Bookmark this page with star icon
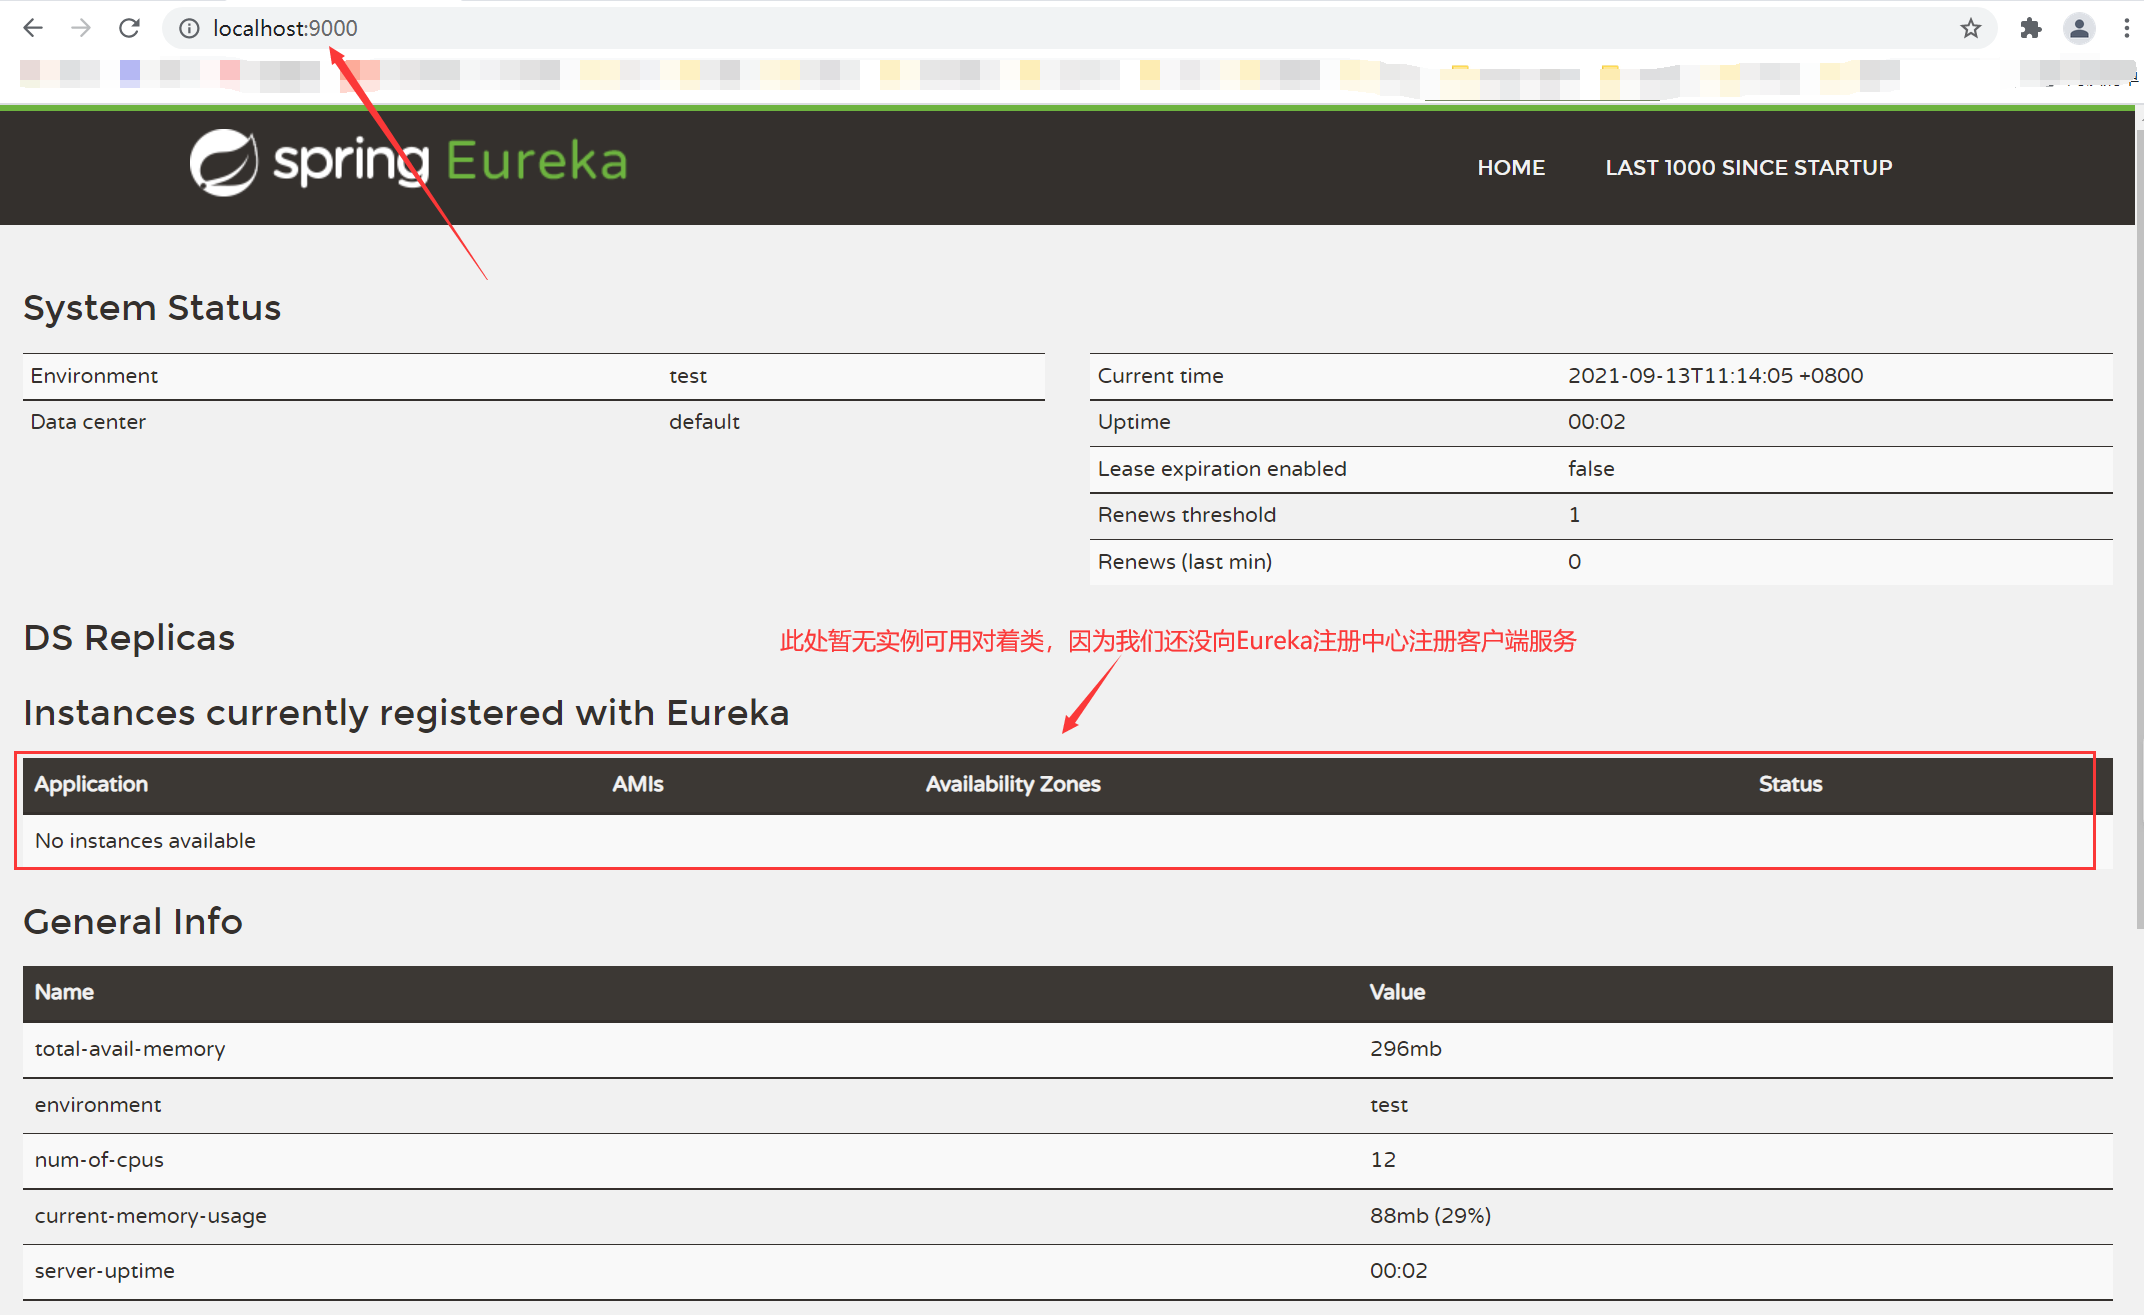This screenshot has height=1315, width=2144. [x=1970, y=28]
